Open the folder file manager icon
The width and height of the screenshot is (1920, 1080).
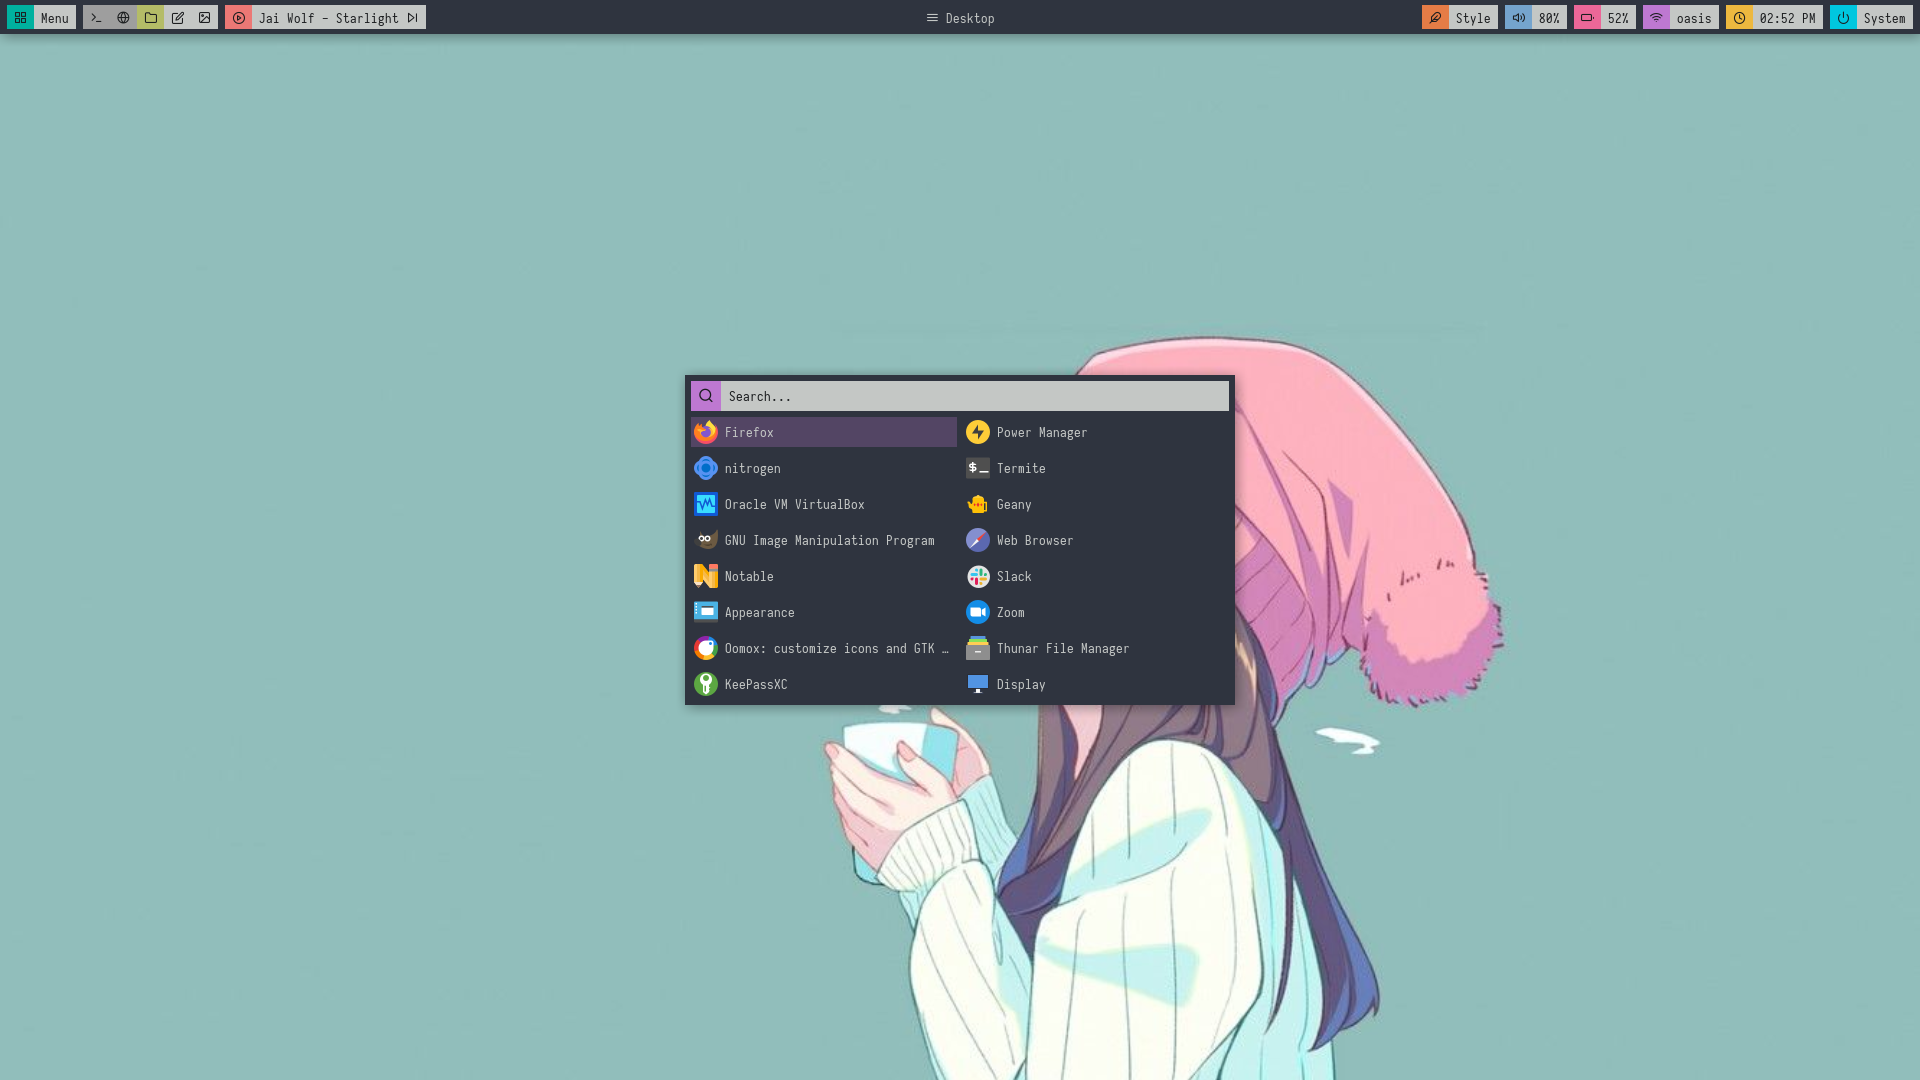(x=151, y=18)
